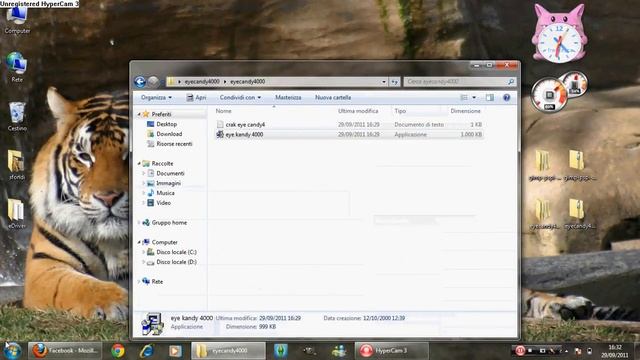Change view with the view layout icon
This screenshot has width=640, height=360.
pos(464,98)
